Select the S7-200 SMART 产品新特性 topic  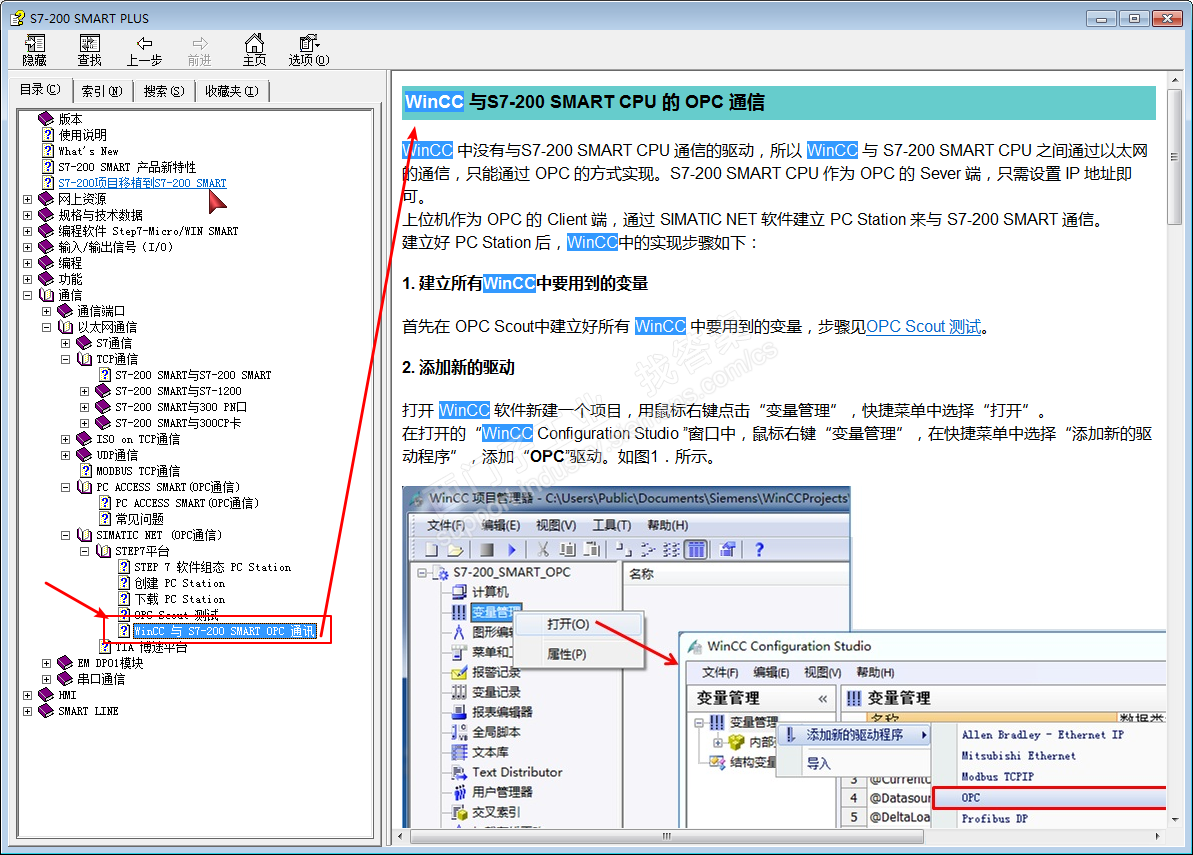pyautogui.click(x=127, y=167)
